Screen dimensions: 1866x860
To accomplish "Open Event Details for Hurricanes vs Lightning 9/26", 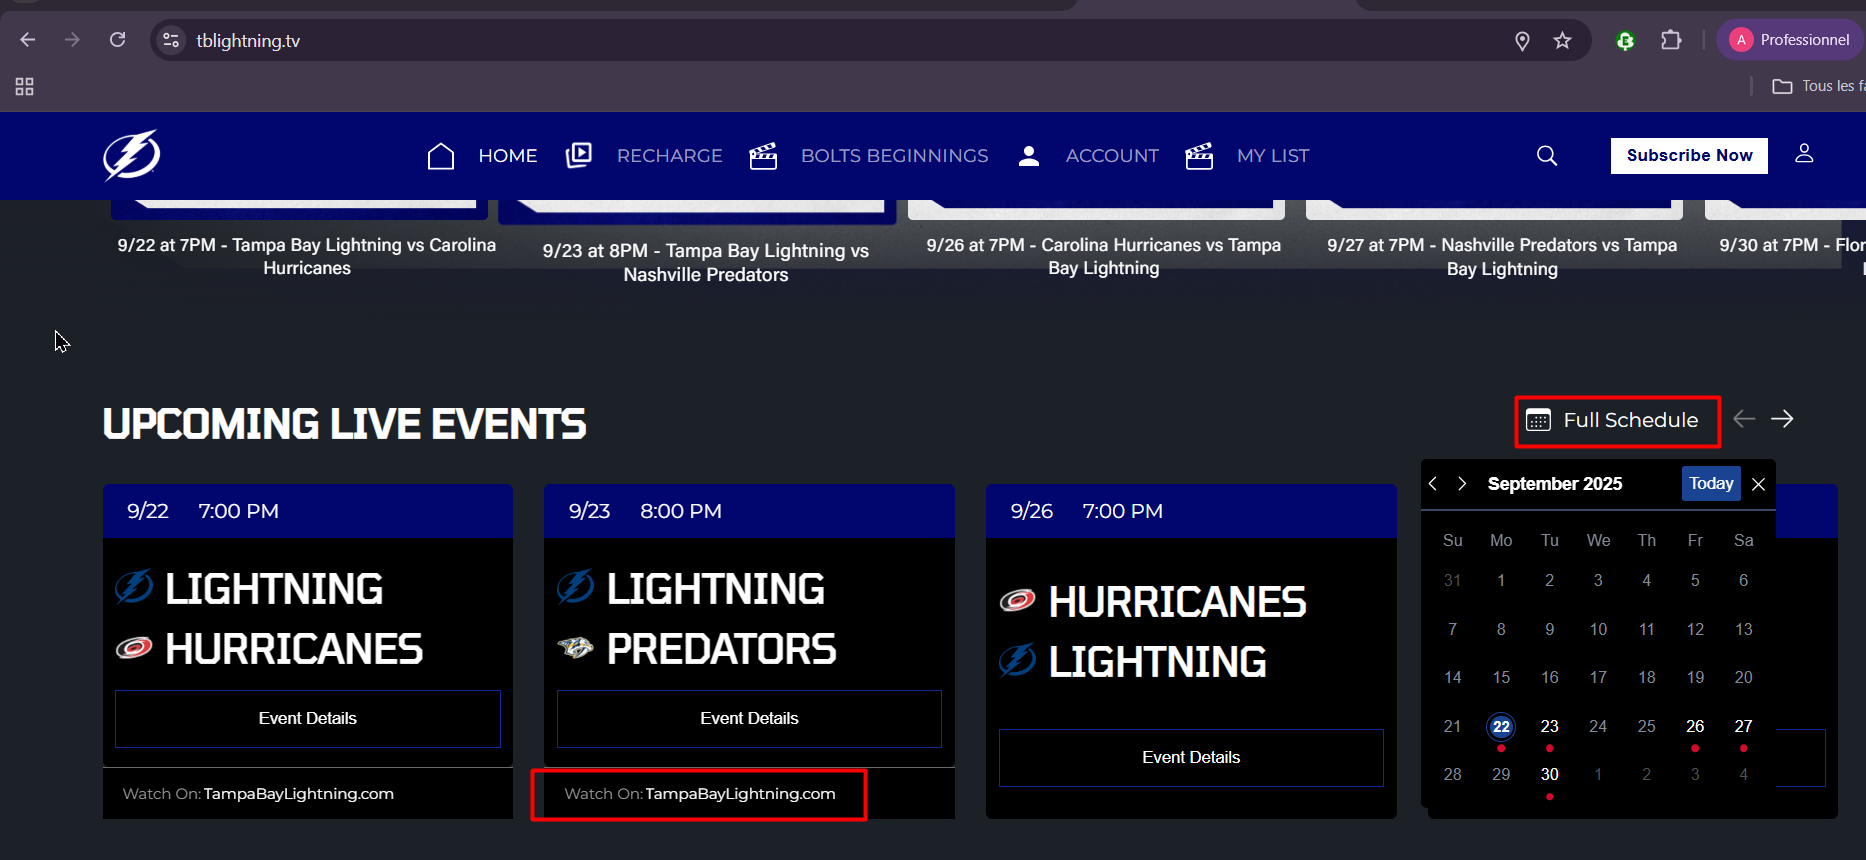I will click(1191, 757).
